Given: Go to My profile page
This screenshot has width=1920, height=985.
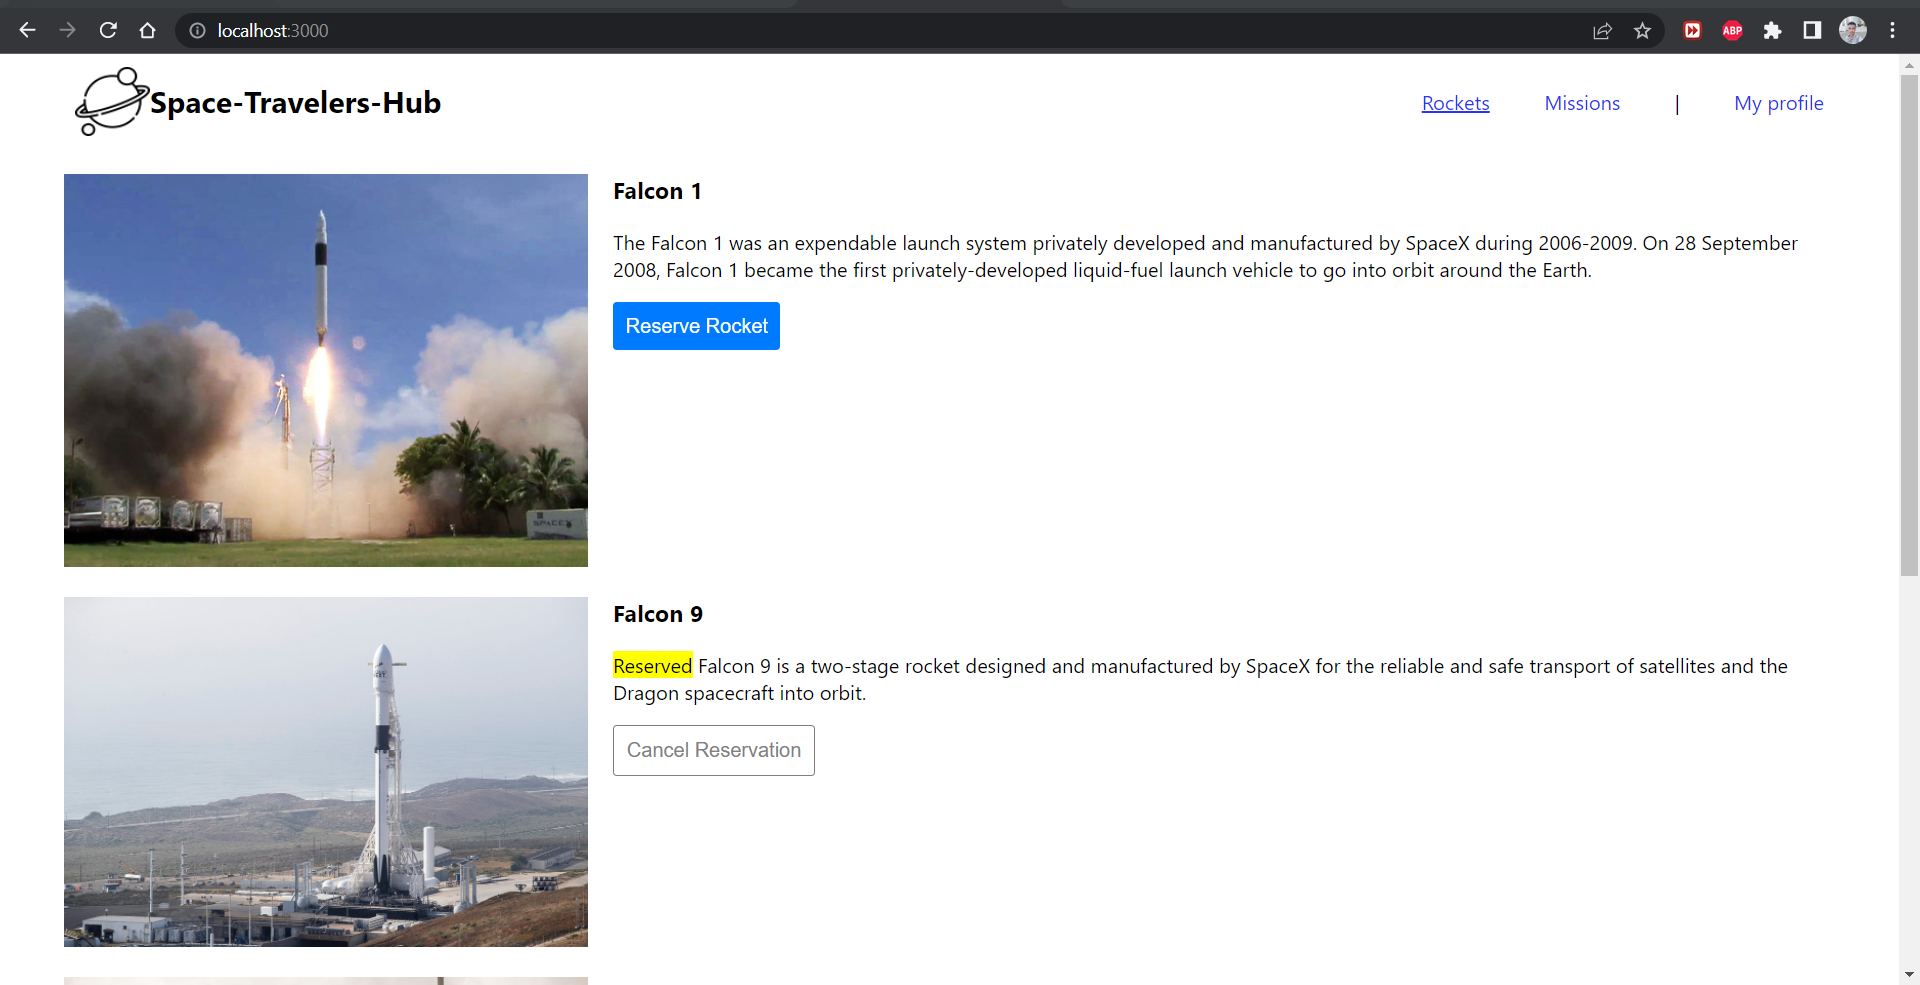Looking at the screenshot, I should point(1778,103).
